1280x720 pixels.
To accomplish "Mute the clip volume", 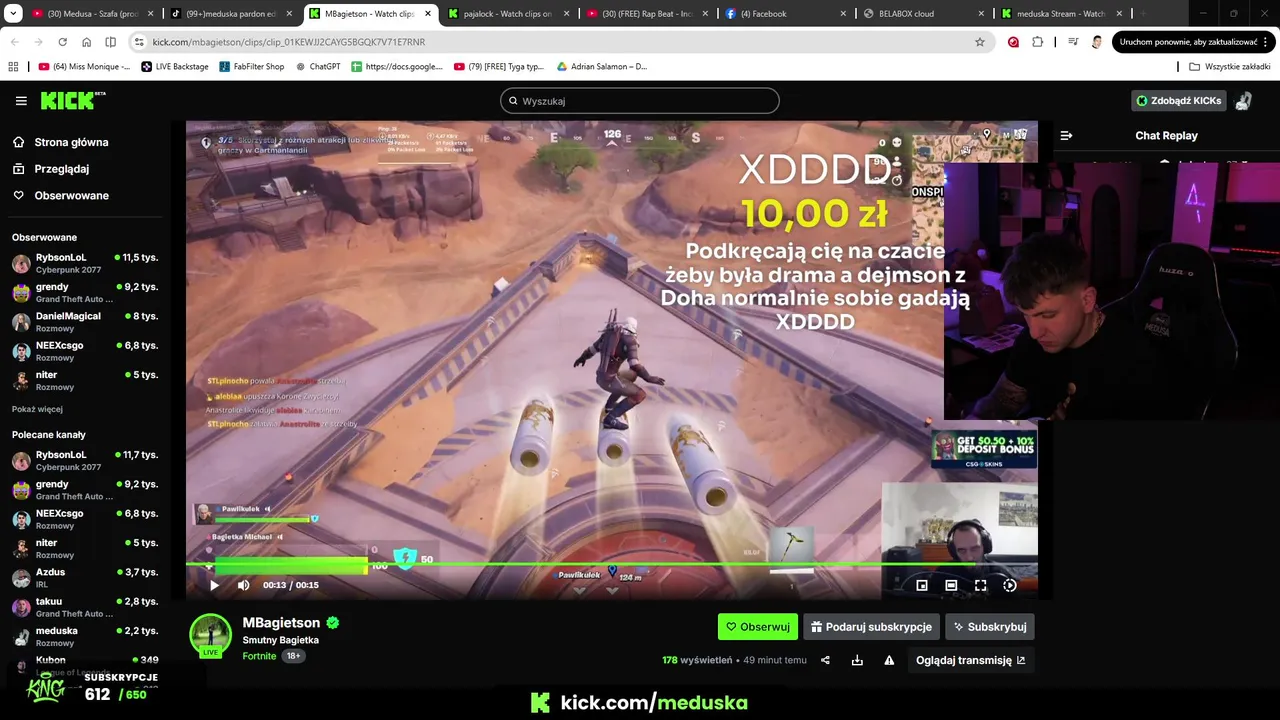I will (243, 585).
